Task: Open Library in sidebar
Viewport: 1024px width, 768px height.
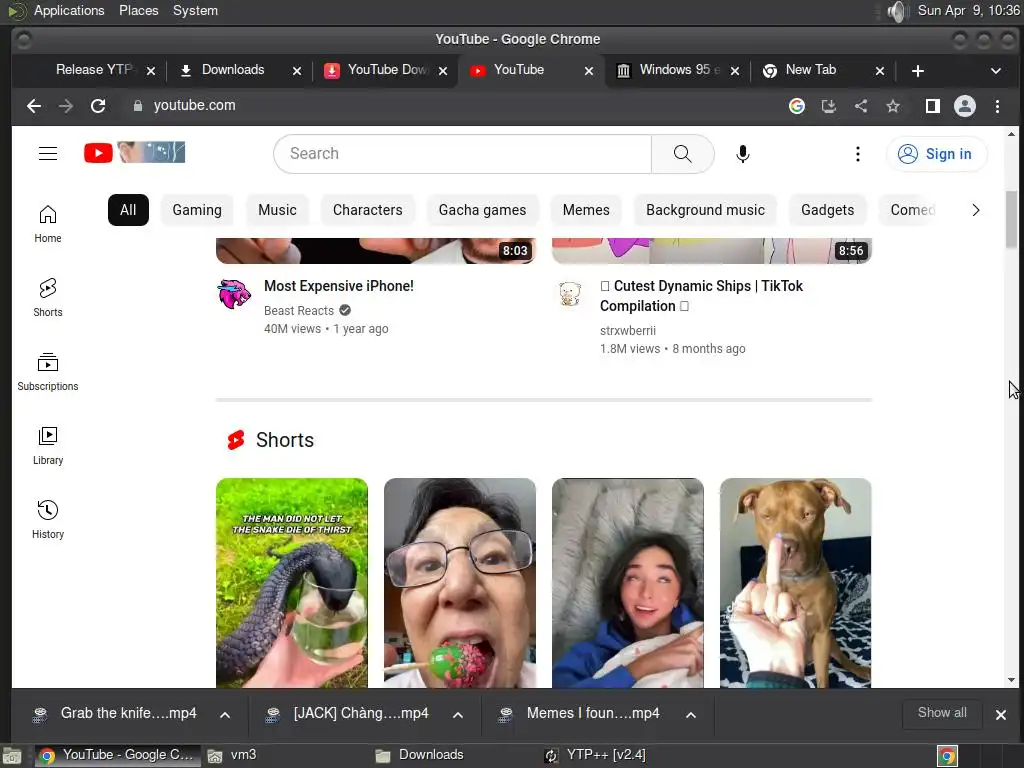Action: pyautogui.click(x=48, y=445)
